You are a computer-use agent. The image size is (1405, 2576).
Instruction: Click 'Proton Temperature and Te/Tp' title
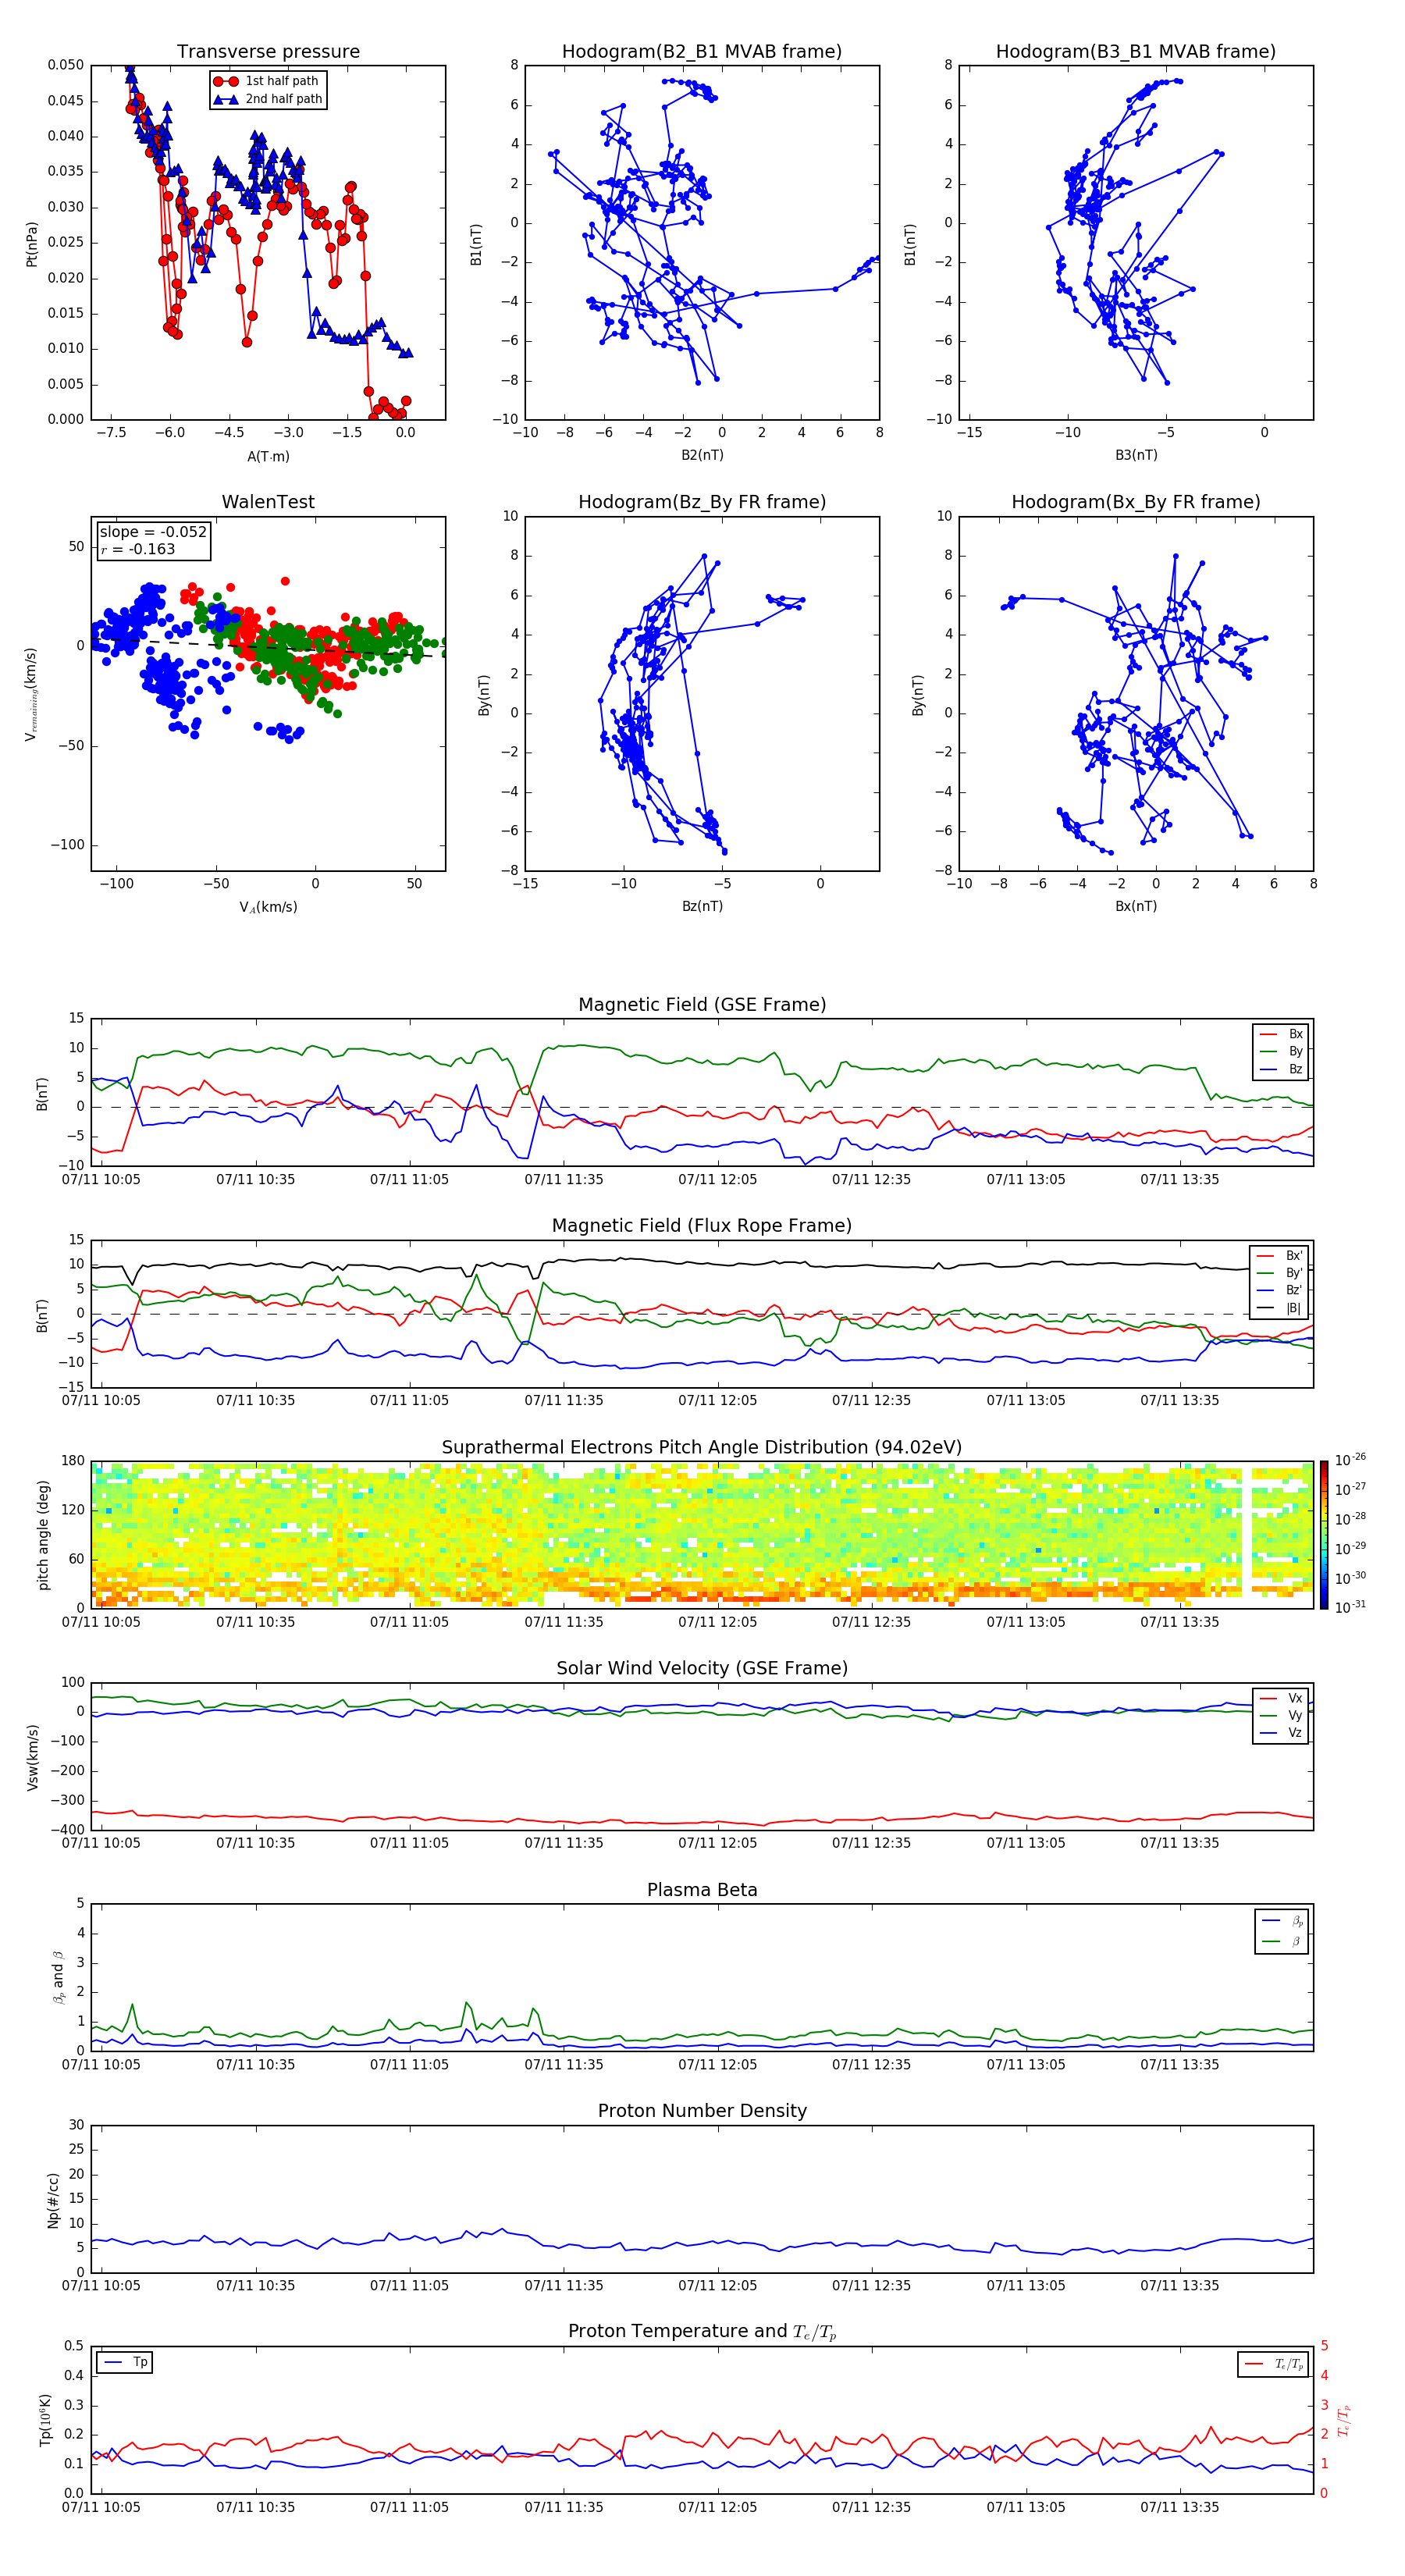coord(702,2332)
